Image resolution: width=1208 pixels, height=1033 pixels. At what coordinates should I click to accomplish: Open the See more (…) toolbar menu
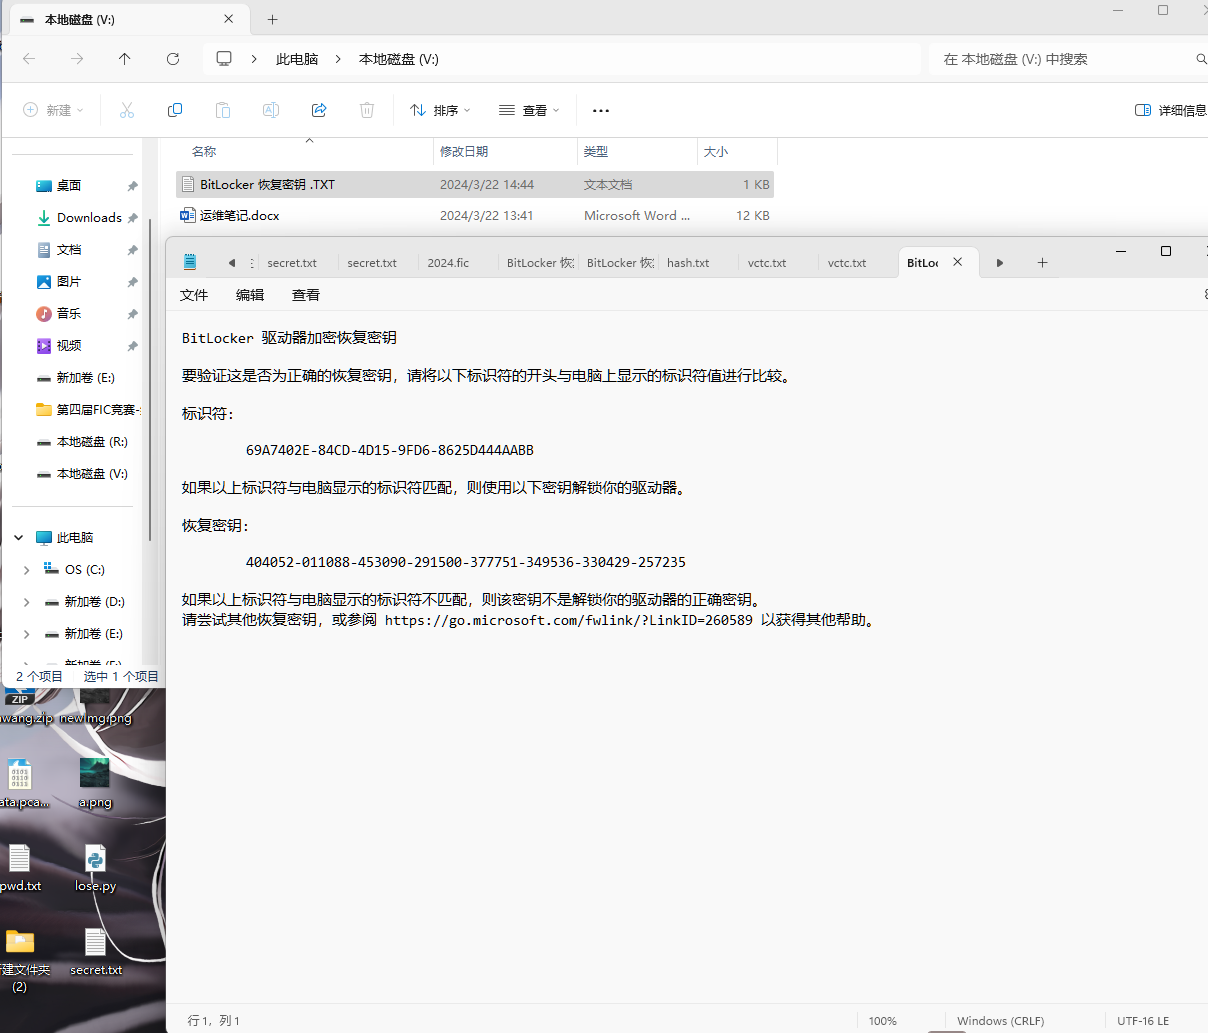[x=601, y=110]
